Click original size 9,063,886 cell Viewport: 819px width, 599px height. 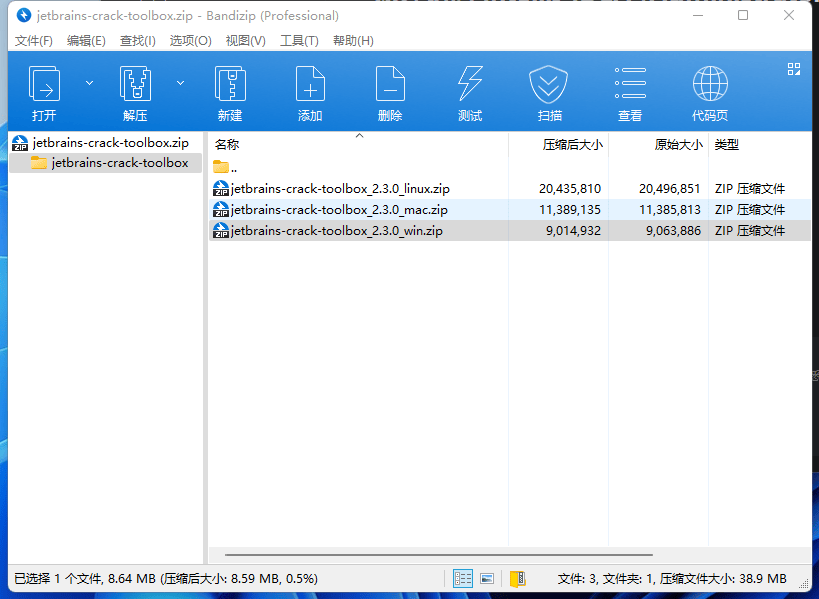(x=673, y=230)
